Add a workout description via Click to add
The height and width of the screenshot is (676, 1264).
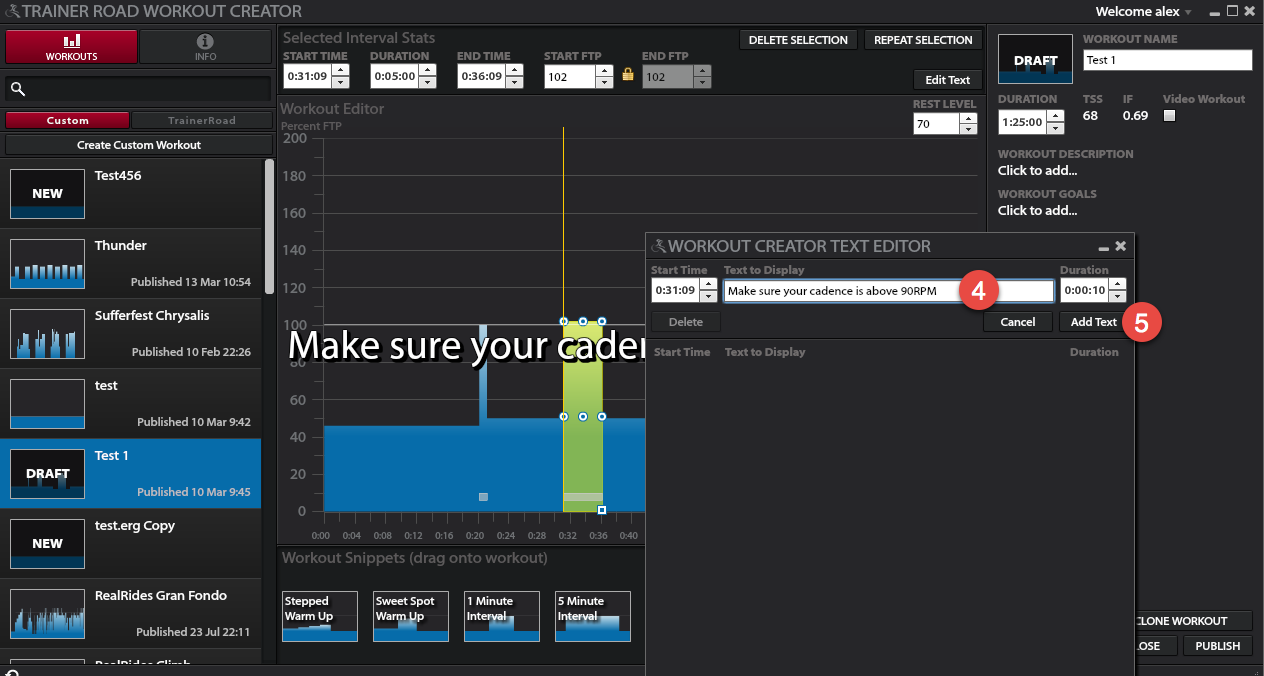pos(1037,170)
